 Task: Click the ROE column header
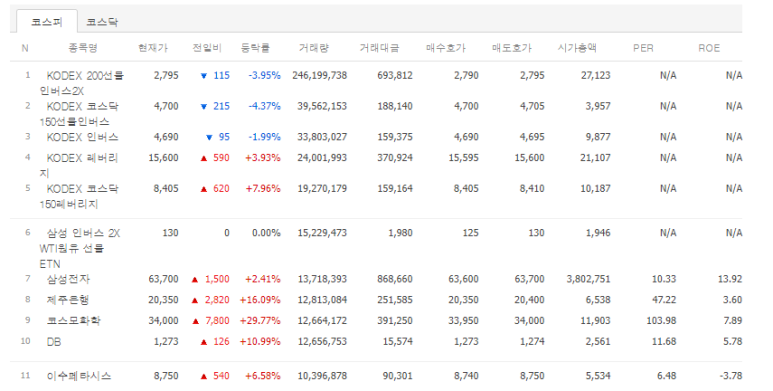click(x=709, y=48)
